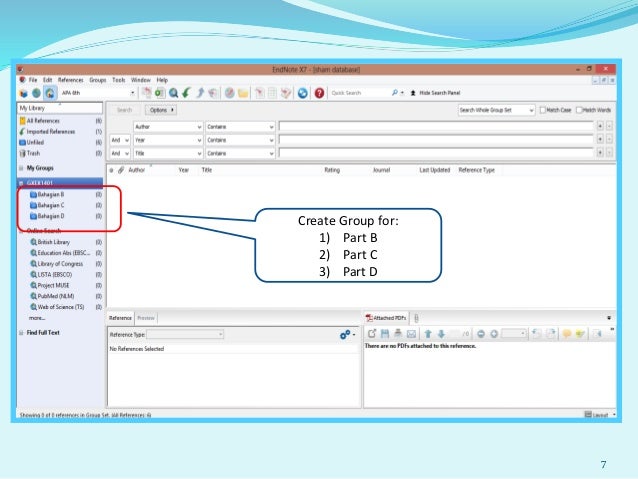The image size is (638, 479).
Task: Enable the Match Case checkbox
Action: point(542,110)
